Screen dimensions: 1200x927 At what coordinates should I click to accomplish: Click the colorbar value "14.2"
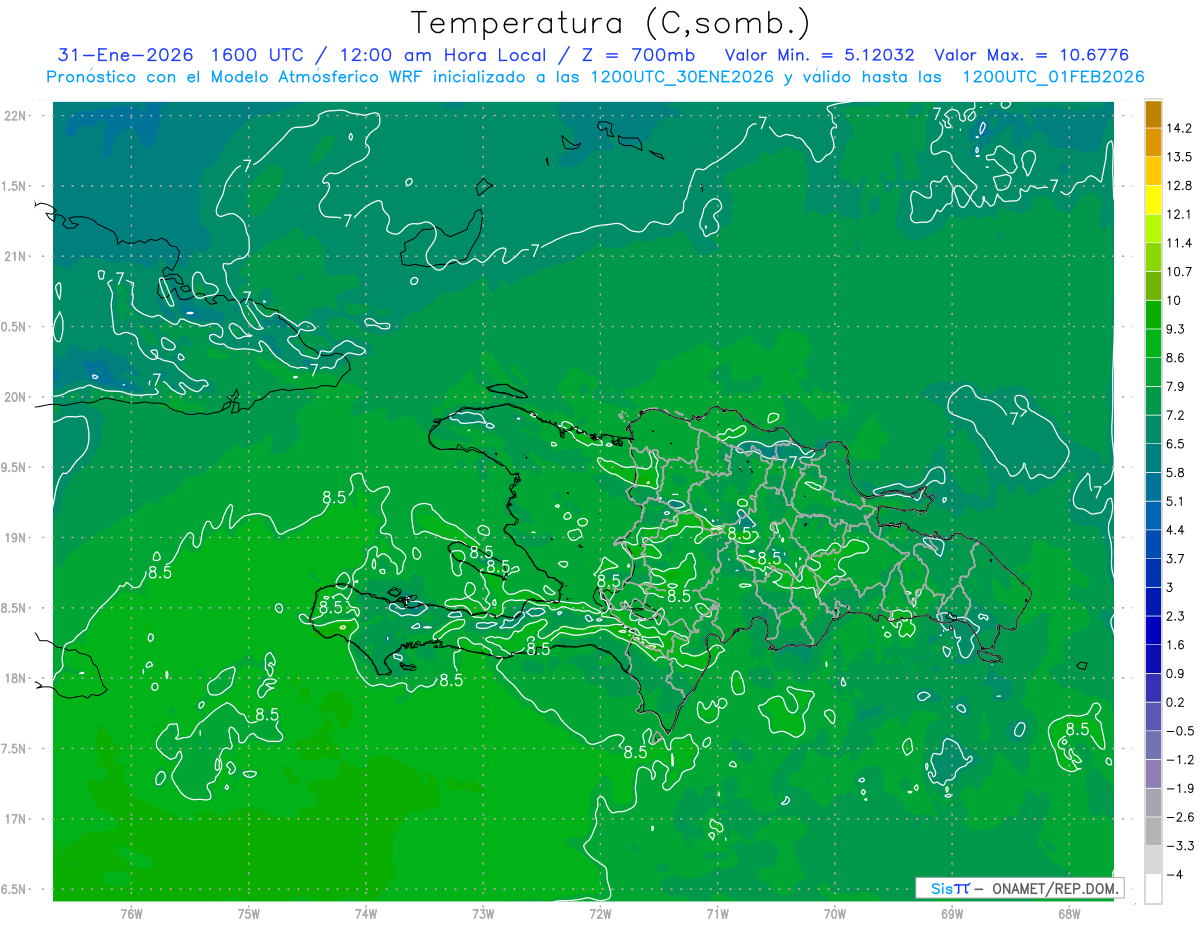click(1179, 128)
